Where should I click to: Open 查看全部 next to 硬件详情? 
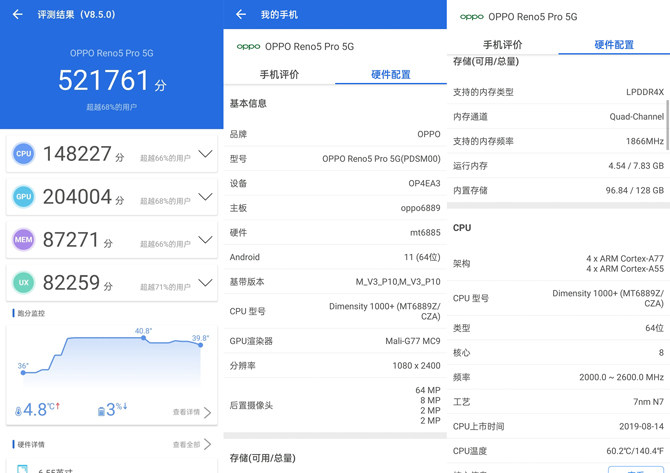[192, 444]
